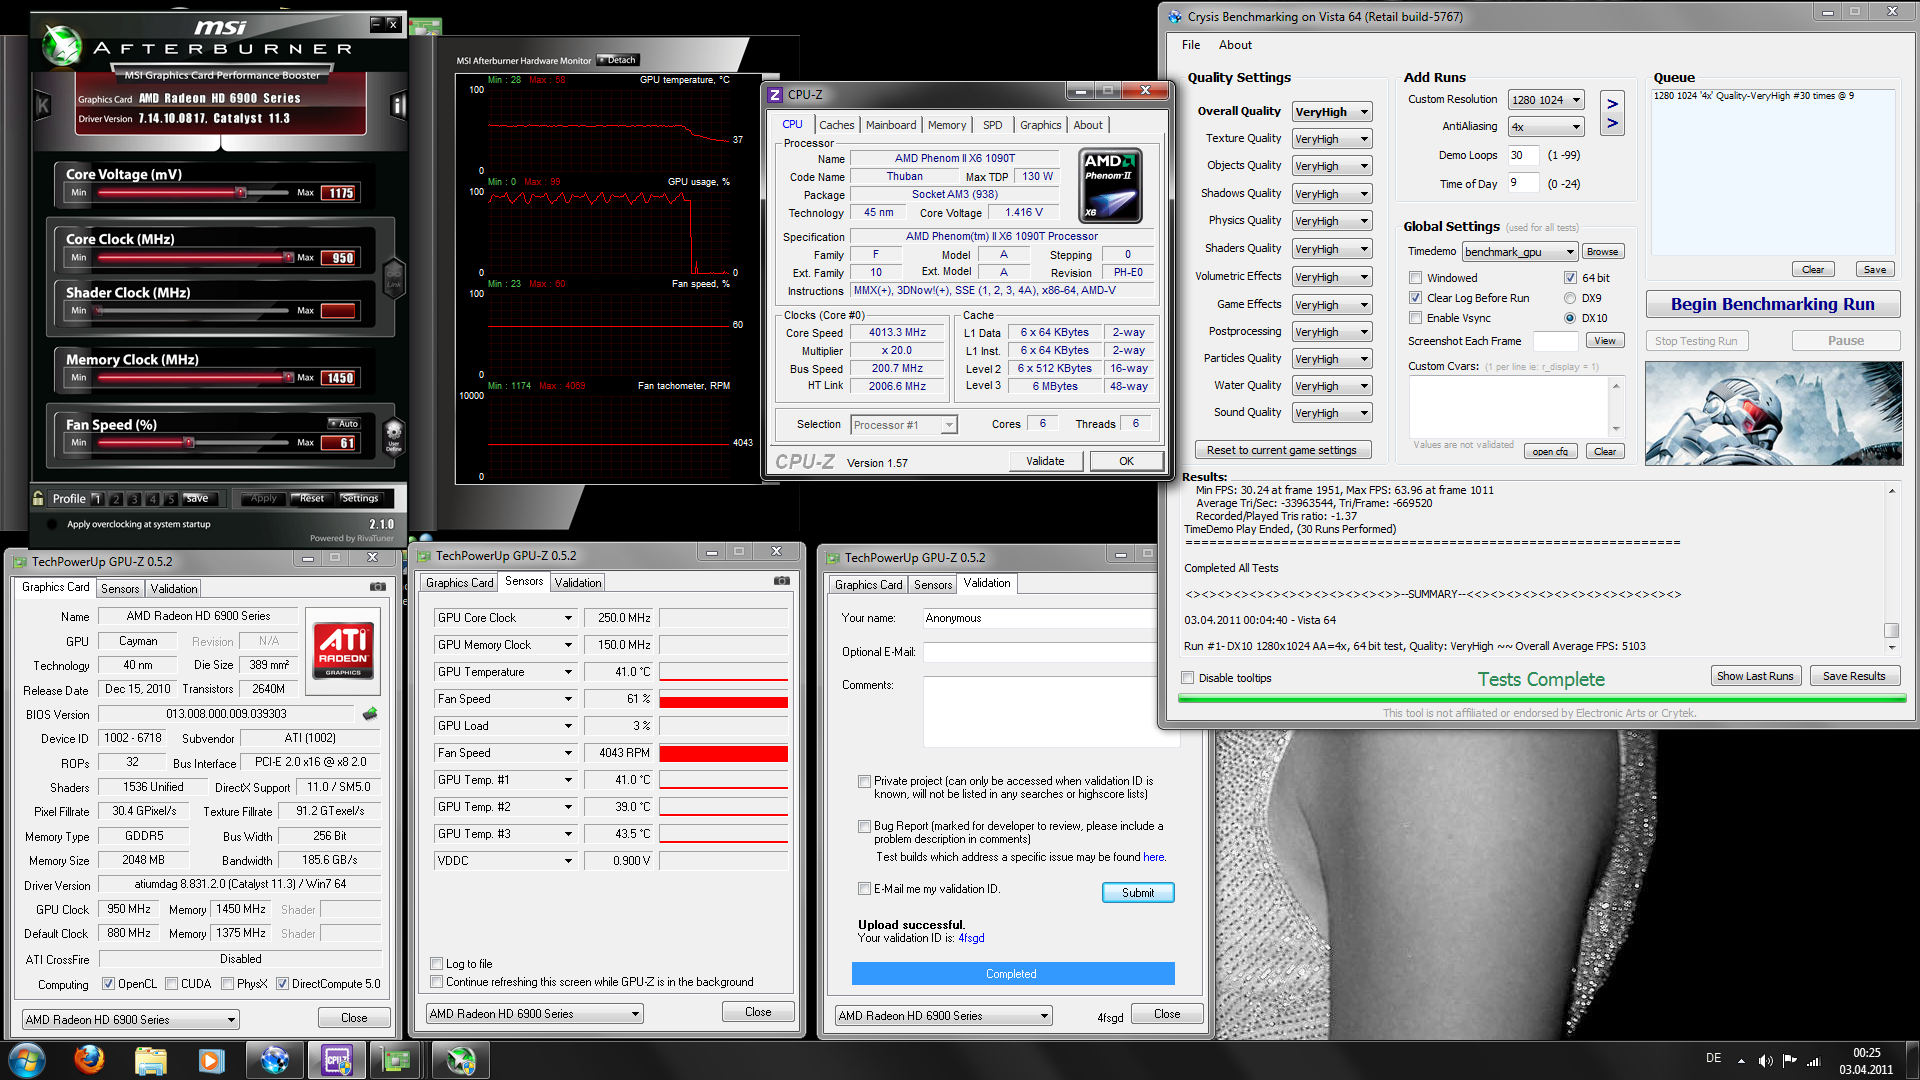This screenshot has height=1080, width=1920.
Task: Open MSI Afterburner information panel
Action: pos(398,105)
